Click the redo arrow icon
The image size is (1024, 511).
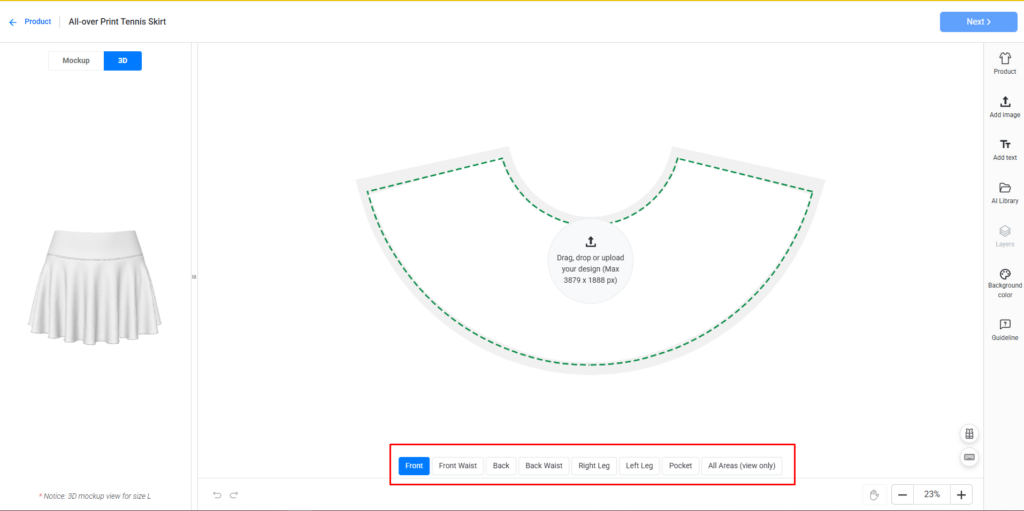[x=234, y=495]
